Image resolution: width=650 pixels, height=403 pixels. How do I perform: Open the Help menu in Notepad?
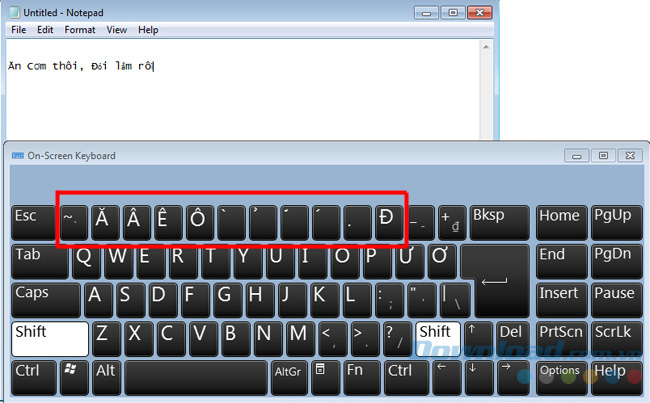148,30
